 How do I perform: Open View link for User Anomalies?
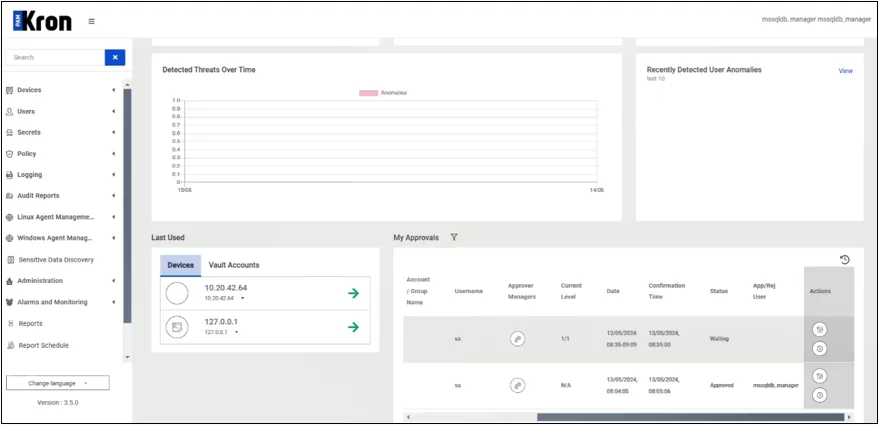(x=845, y=71)
